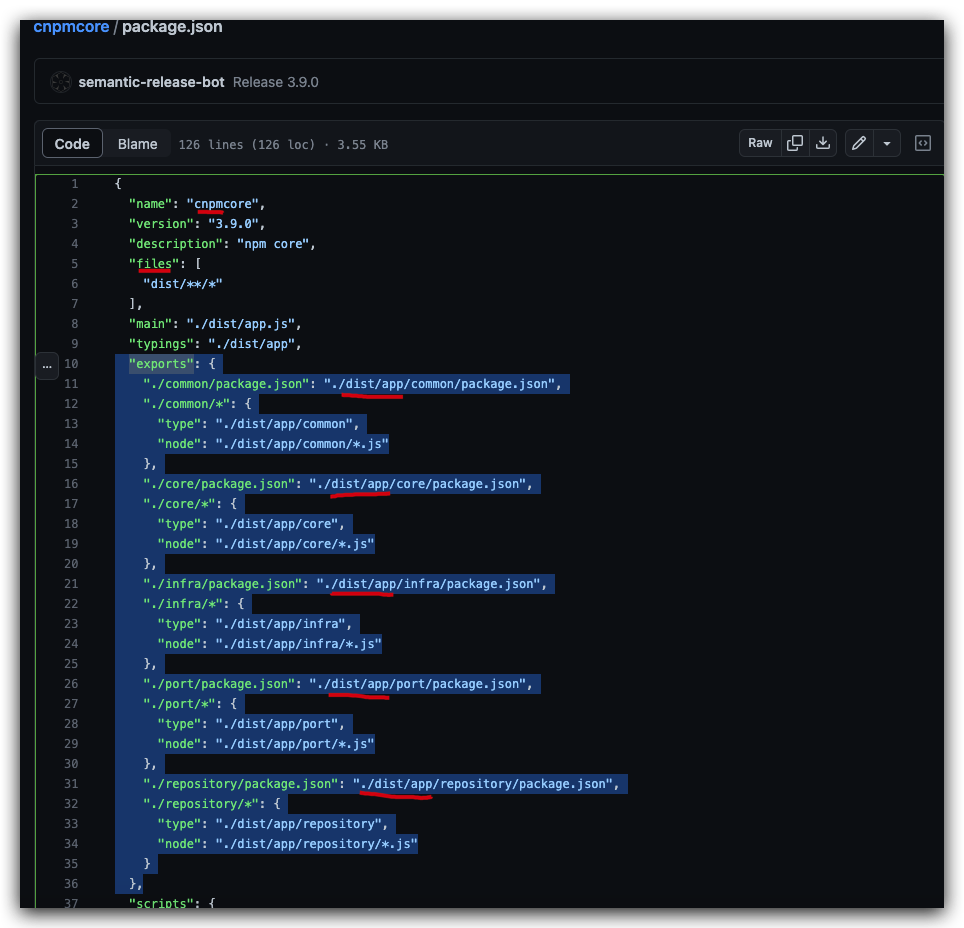Switch to the Blame tab

(x=137, y=143)
